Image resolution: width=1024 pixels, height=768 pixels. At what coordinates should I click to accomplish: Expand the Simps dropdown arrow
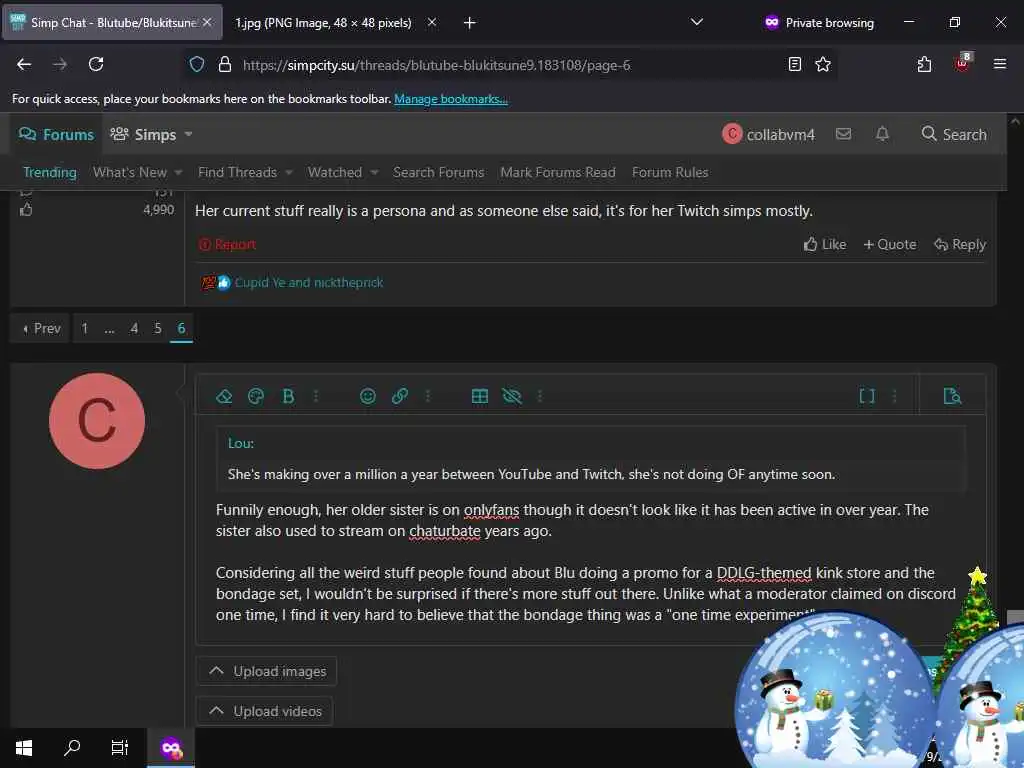pos(189,135)
